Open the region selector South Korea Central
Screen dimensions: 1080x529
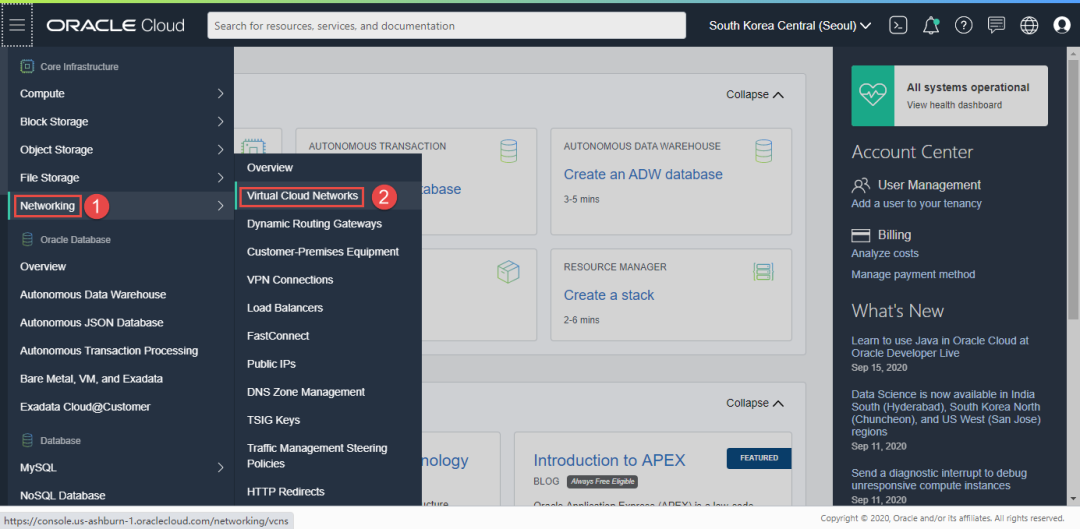click(x=789, y=25)
